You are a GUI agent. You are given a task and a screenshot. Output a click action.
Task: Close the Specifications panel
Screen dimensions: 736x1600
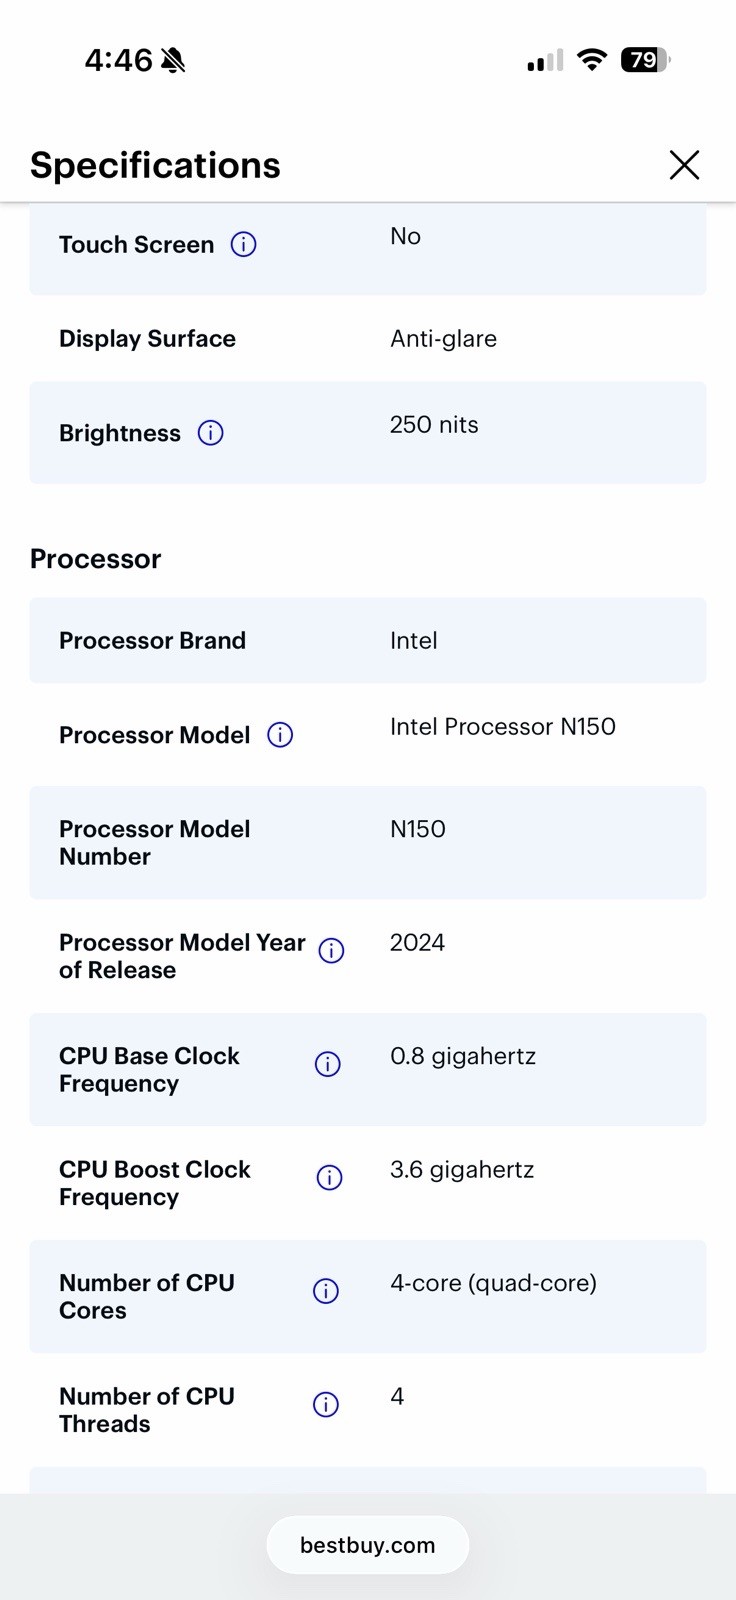click(684, 165)
